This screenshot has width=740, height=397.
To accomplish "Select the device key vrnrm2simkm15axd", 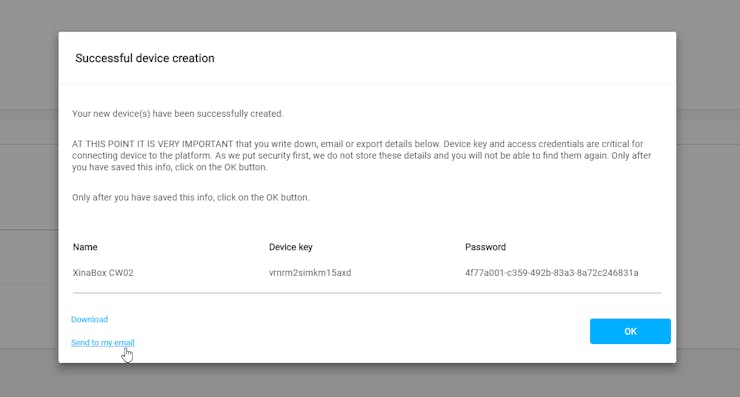I will pos(310,272).
